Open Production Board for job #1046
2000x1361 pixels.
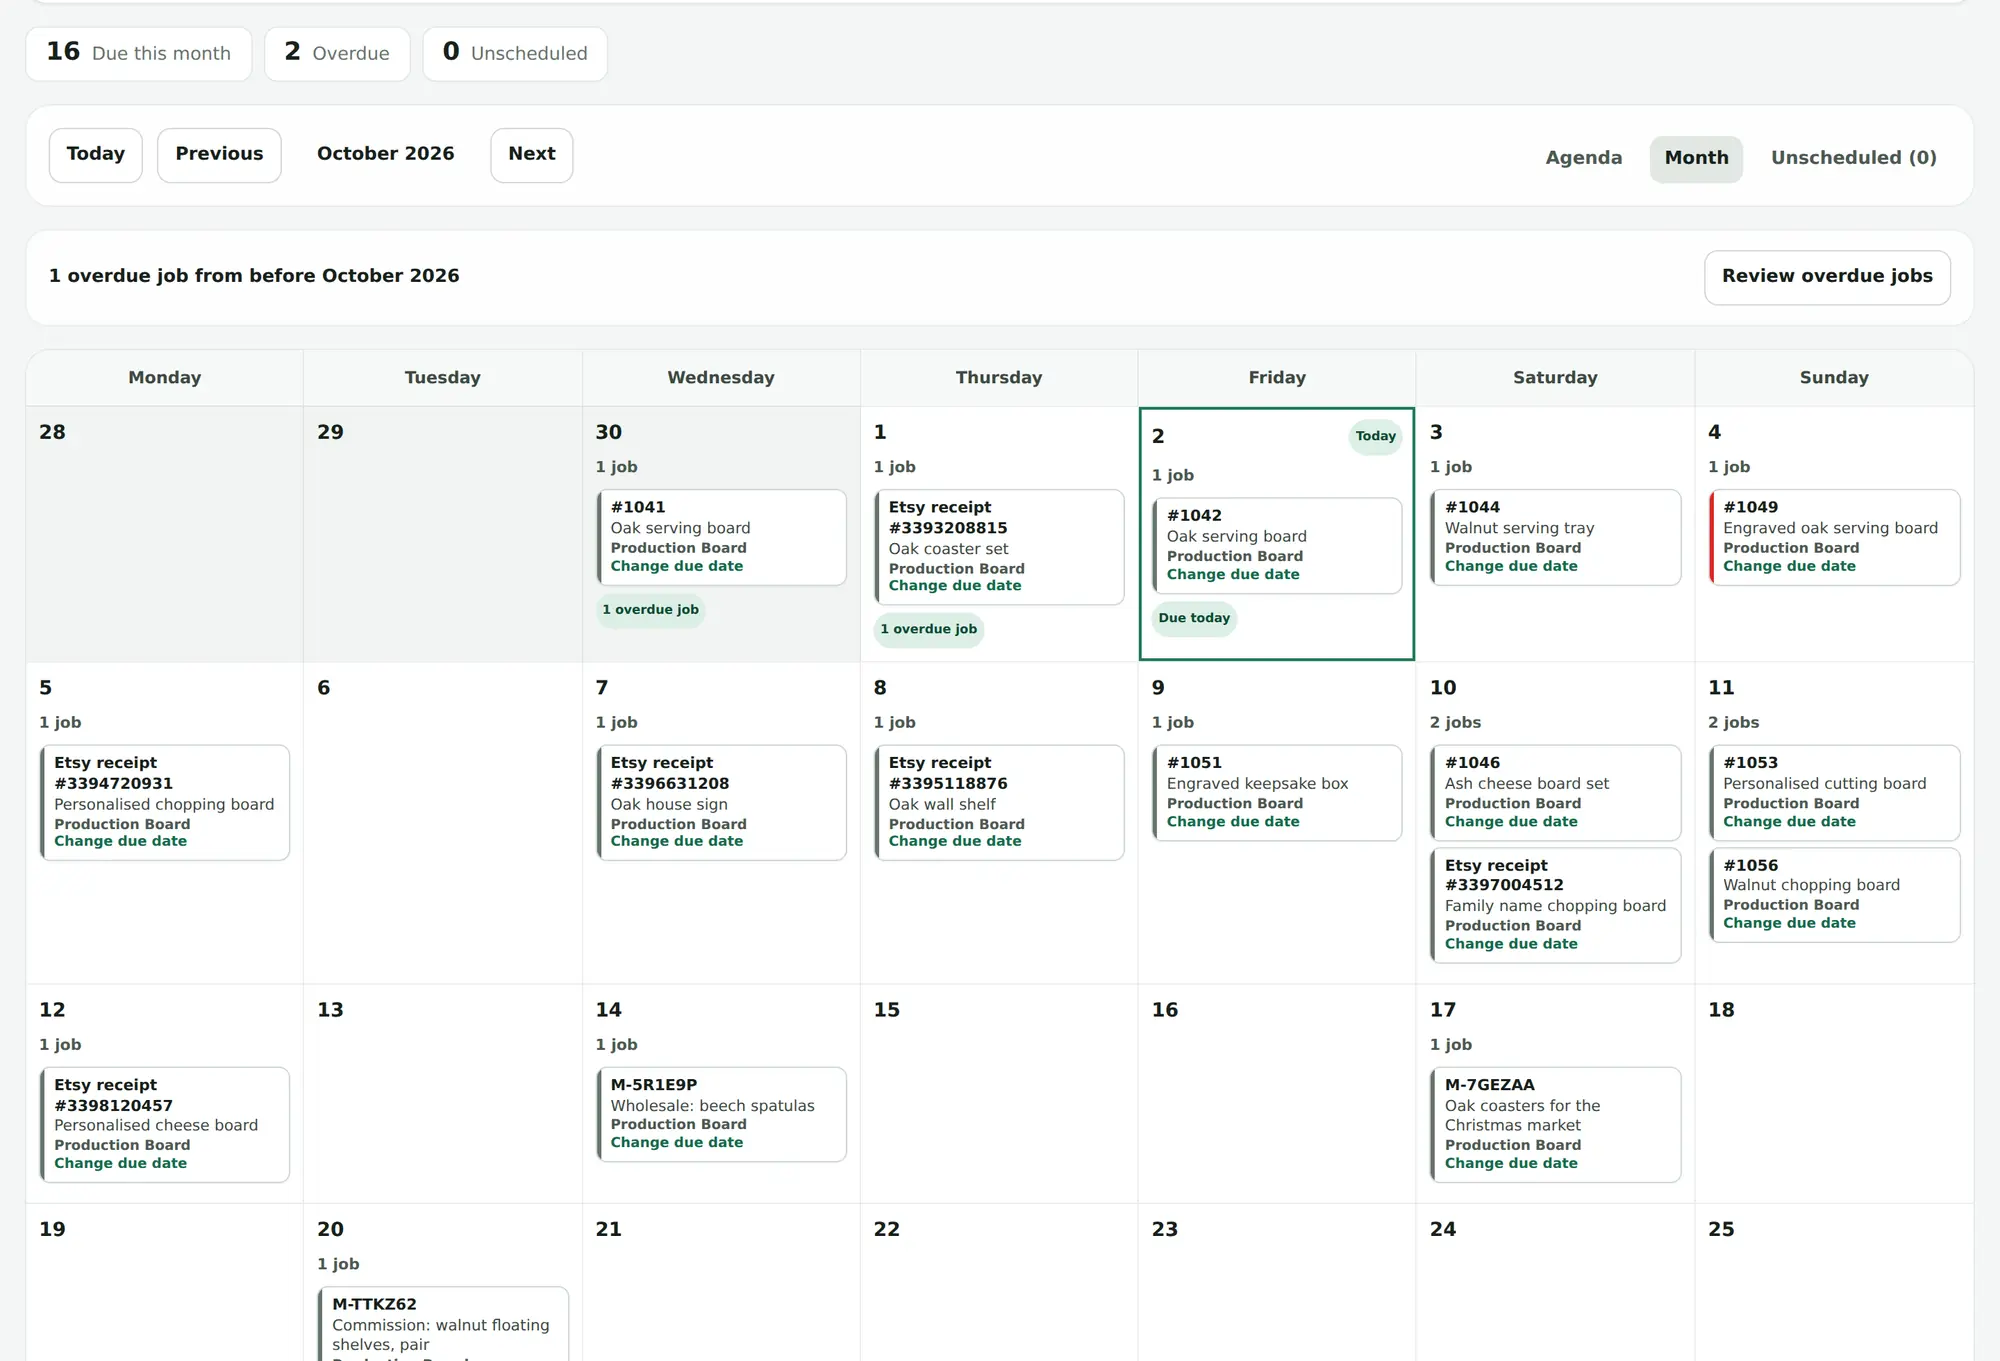1513,803
